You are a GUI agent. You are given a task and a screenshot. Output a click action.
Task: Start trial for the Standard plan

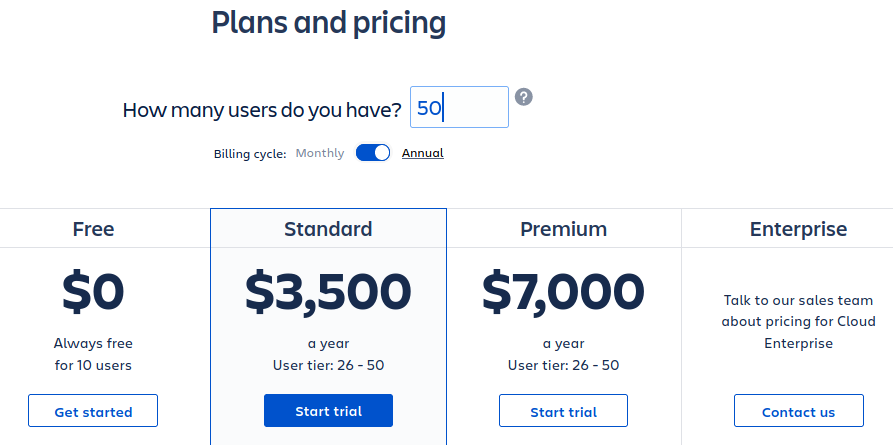[x=328, y=411]
